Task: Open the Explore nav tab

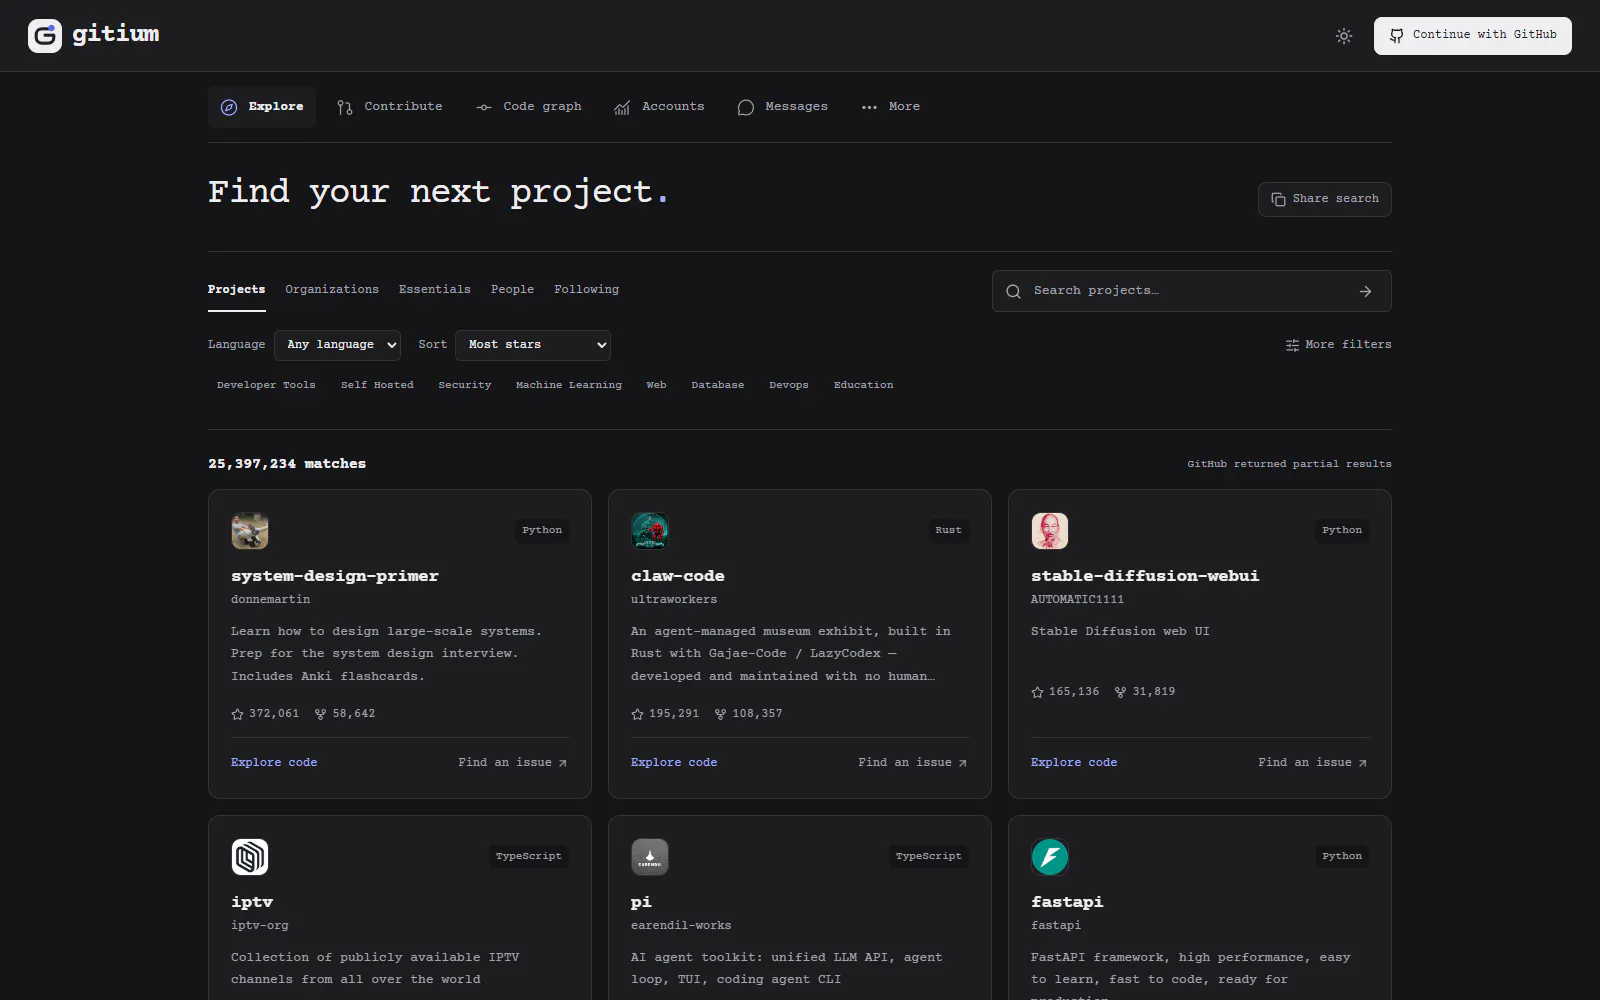Action: click(262, 107)
